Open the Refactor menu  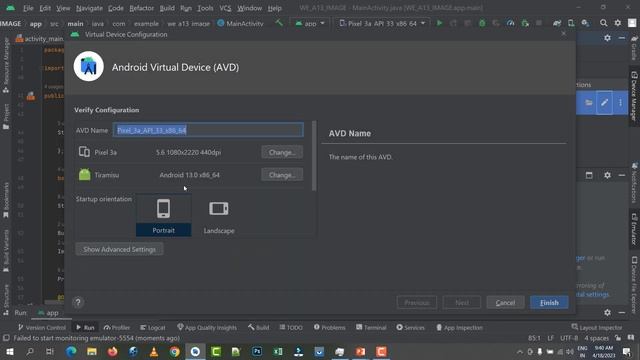(141, 8)
